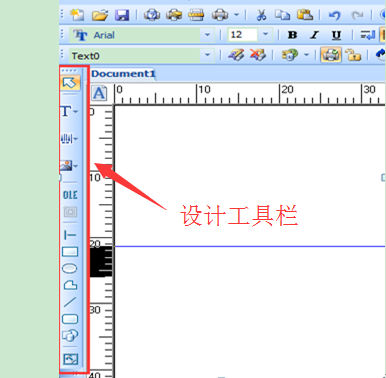Undo the last action
386x378 pixels.
(334, 15)
